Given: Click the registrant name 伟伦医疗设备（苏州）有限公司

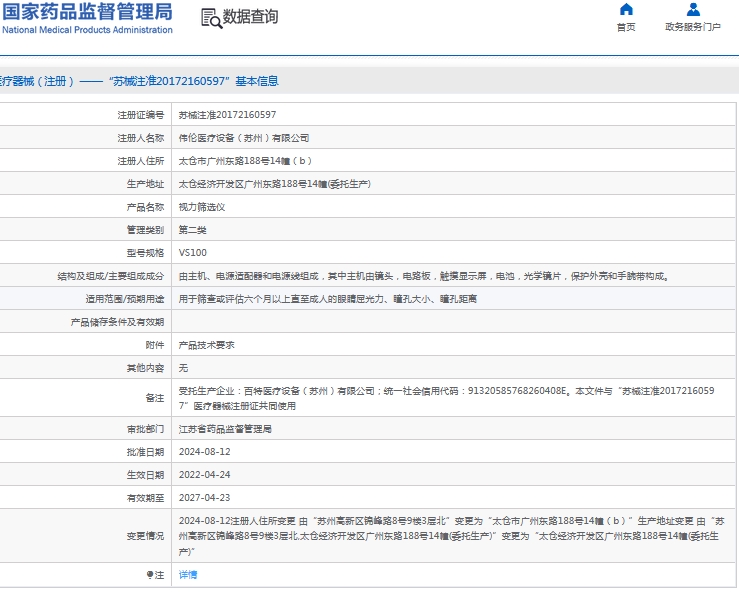Looking at the screenshot, I should 243,138.
